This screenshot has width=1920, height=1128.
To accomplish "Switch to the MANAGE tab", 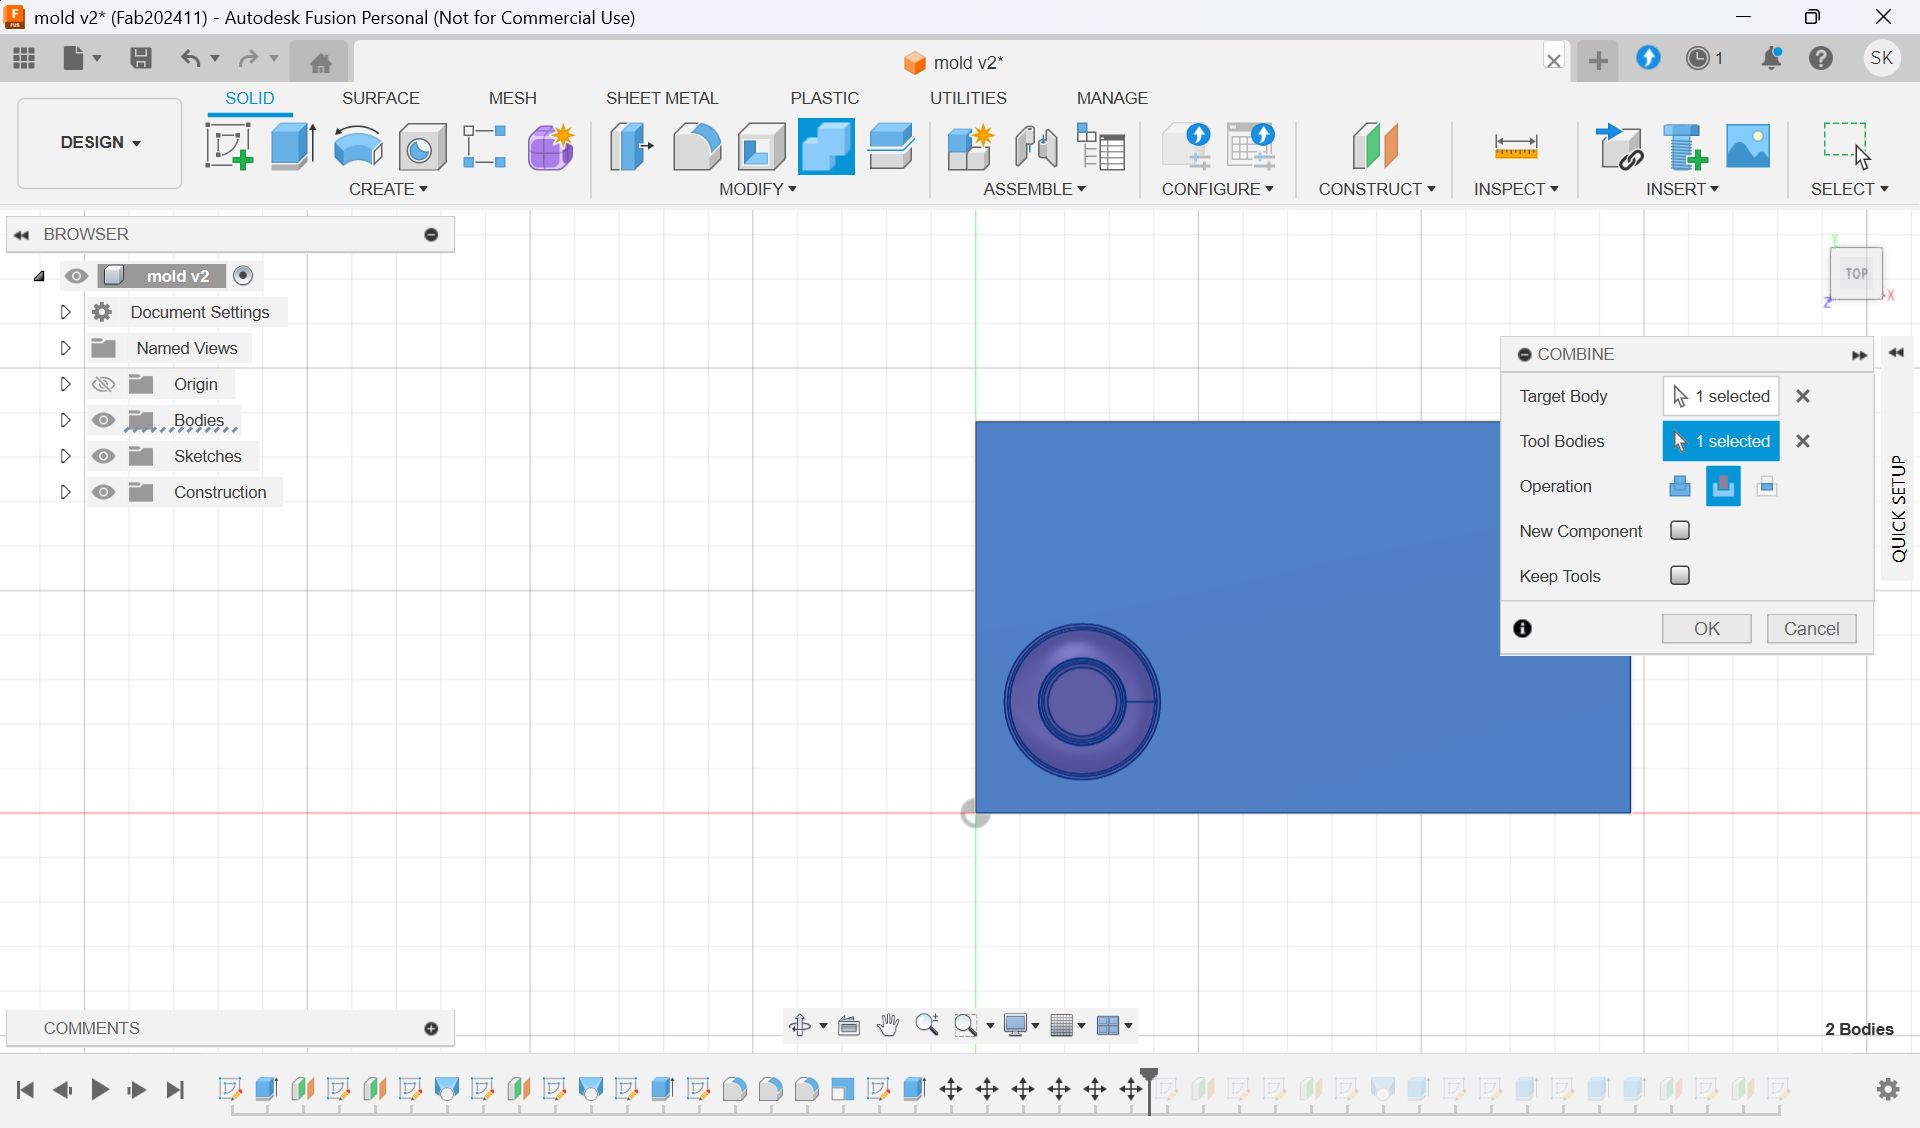I will pos(1112,98).
